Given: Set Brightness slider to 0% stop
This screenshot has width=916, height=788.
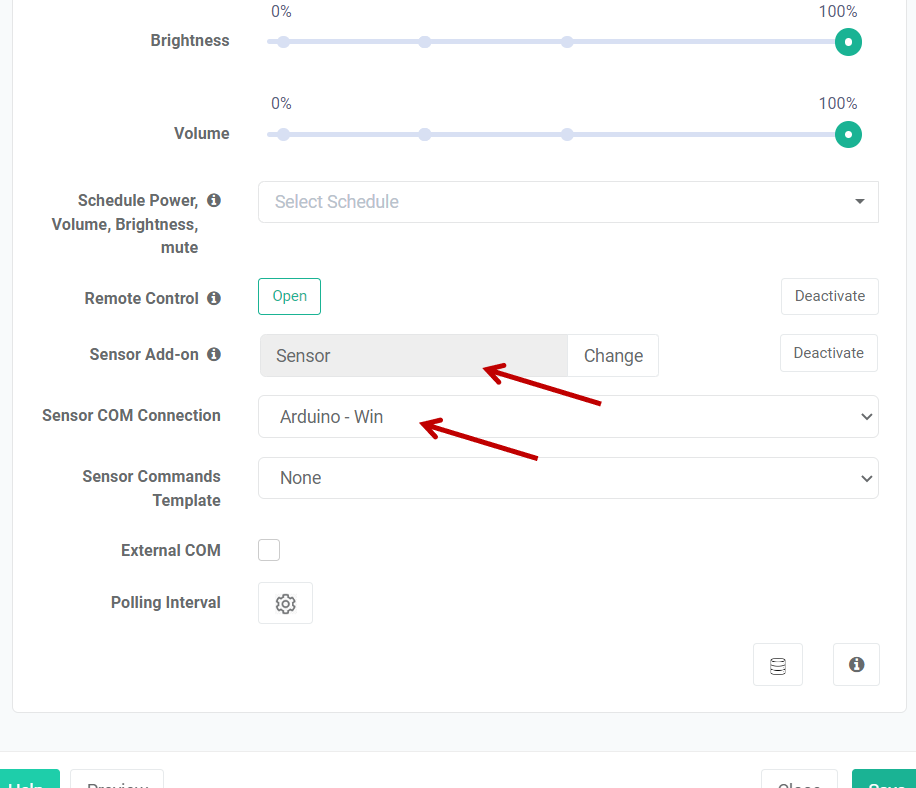Looking at the screenshot, I should (x=283, y=42).
